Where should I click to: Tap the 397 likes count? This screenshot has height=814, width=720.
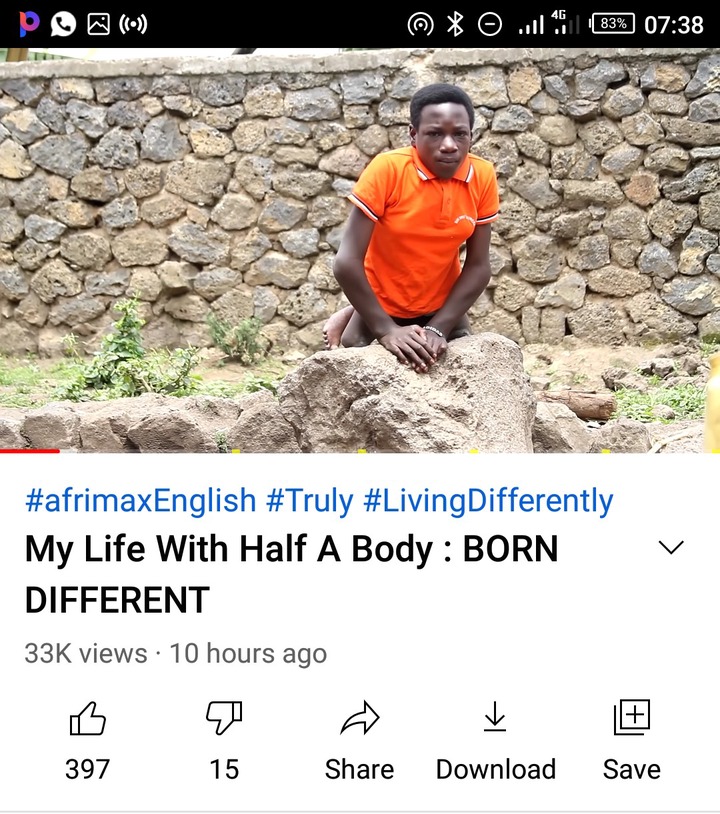(x=87, y=769)
